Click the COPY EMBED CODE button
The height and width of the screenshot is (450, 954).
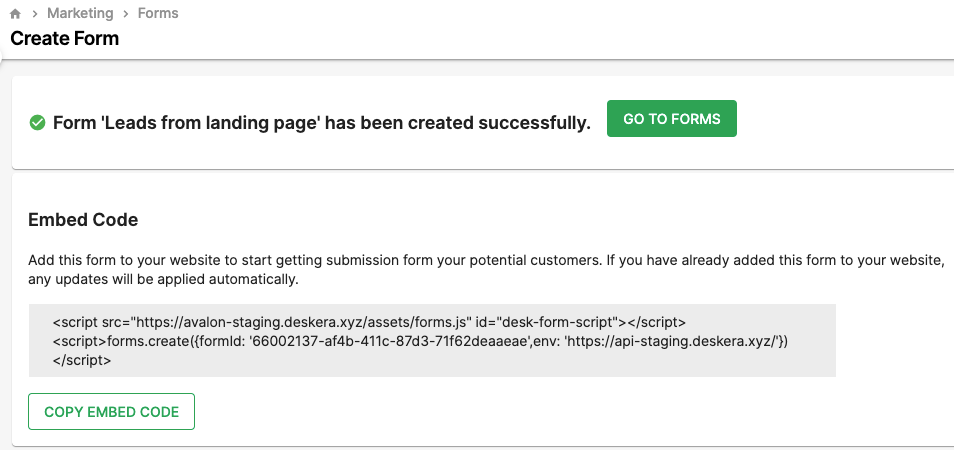click(x=111, y=412)
